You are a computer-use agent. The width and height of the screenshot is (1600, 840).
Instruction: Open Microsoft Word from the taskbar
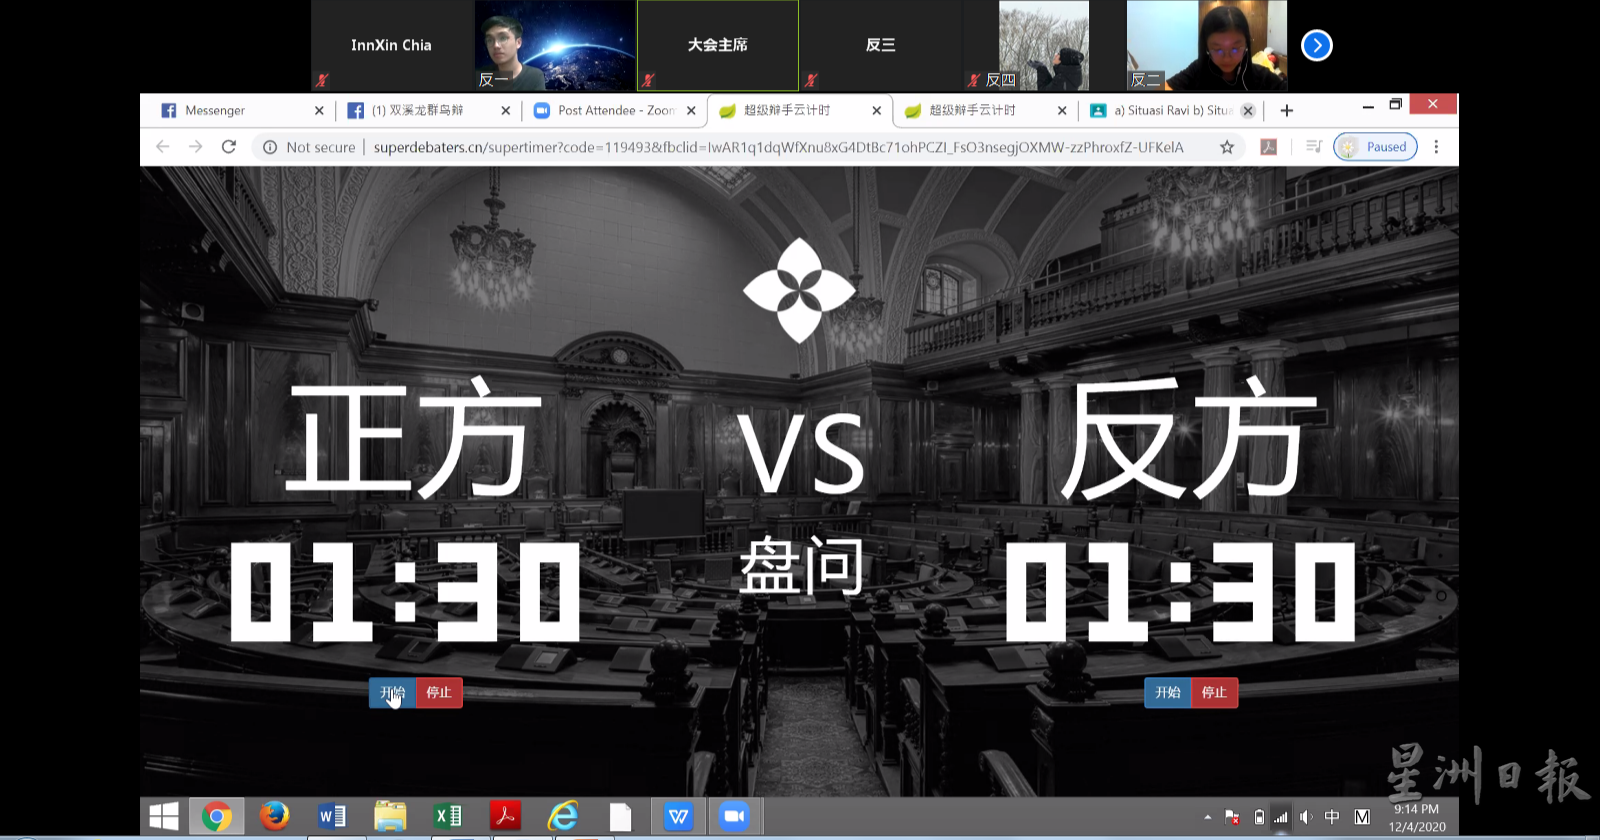332,817
